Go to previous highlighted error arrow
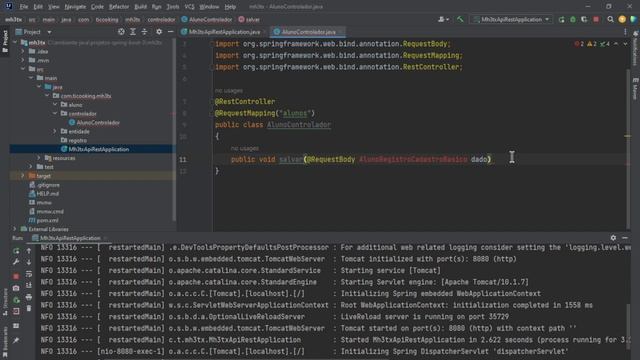Viewport: 640px width, 360px height. pyautogui.click(x=616, y=44)
